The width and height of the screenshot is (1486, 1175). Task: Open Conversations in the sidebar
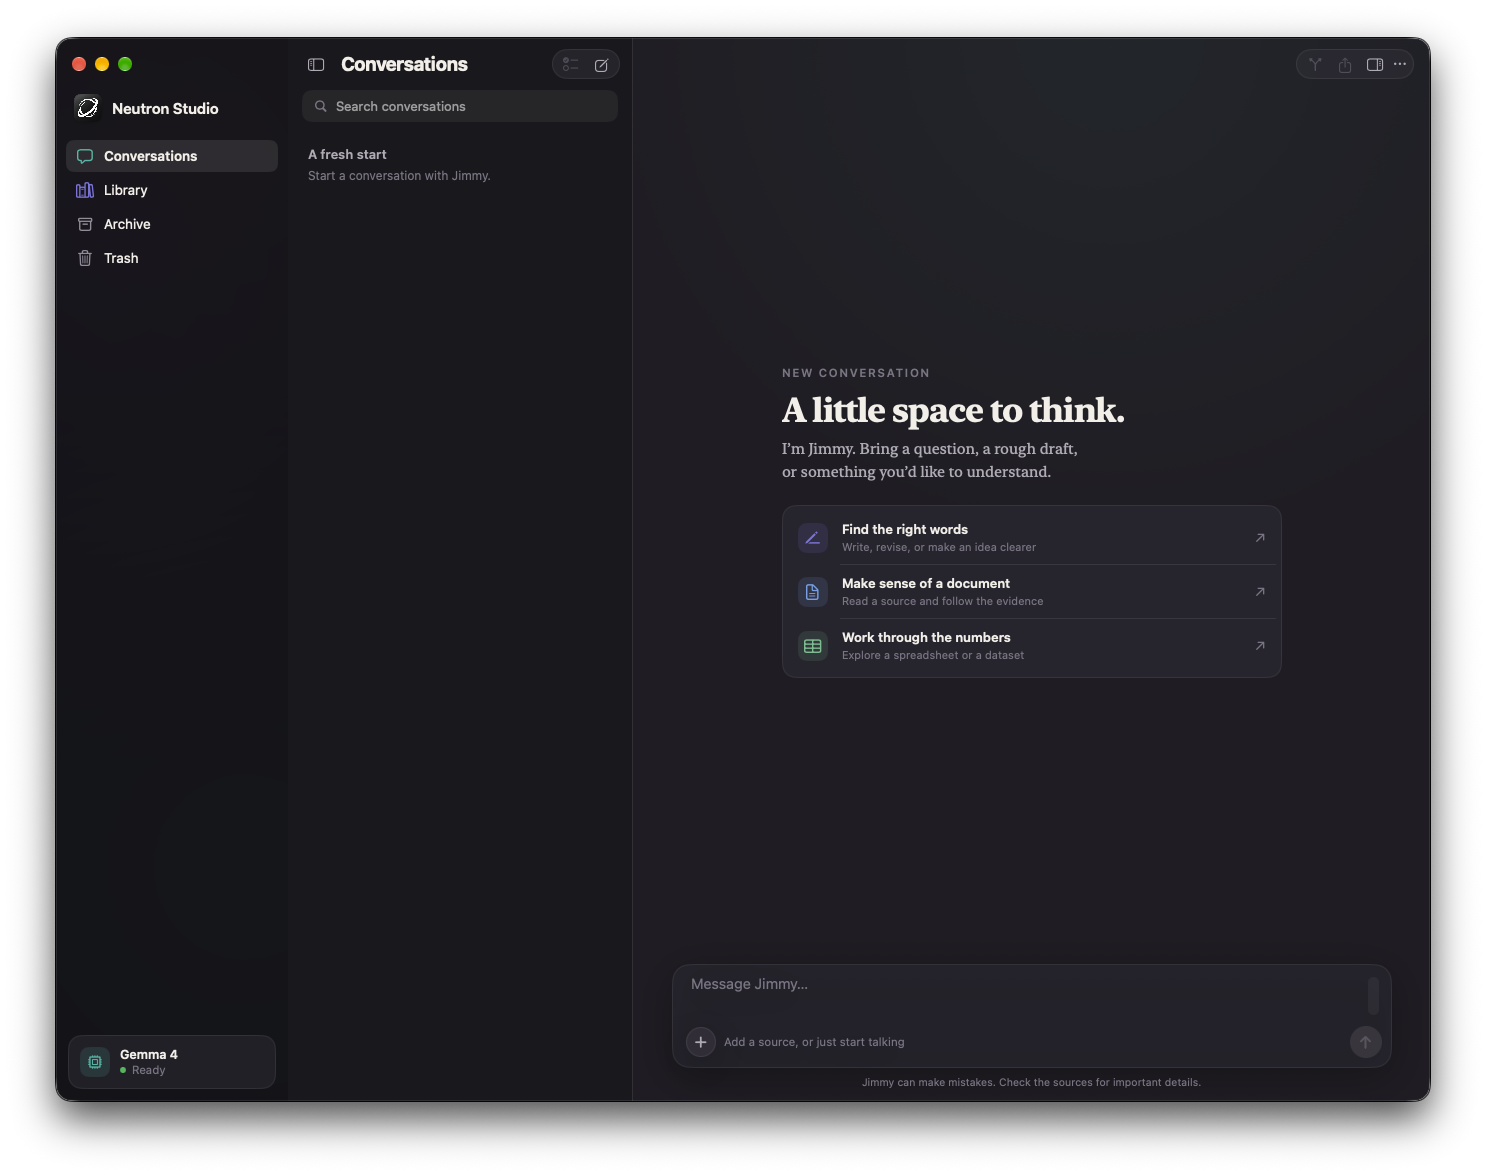(172, 156)
